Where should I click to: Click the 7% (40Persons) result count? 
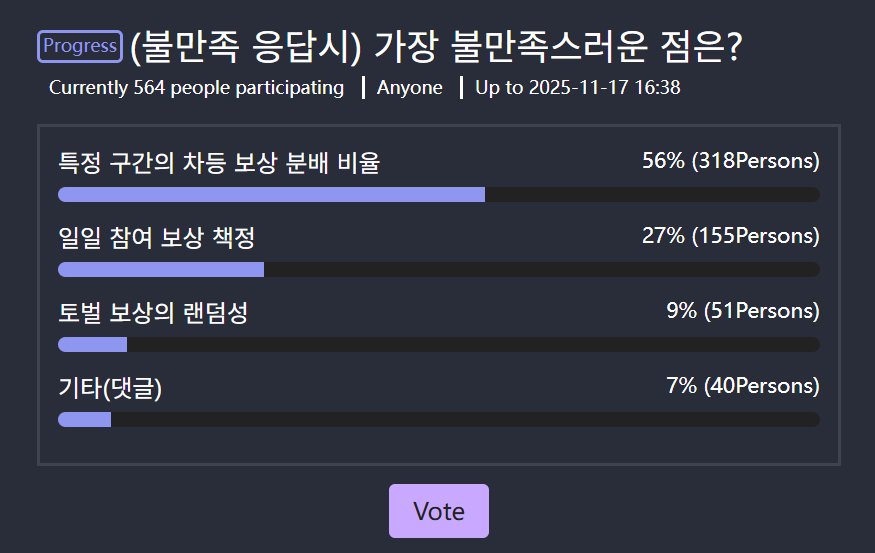coord(742,387)
